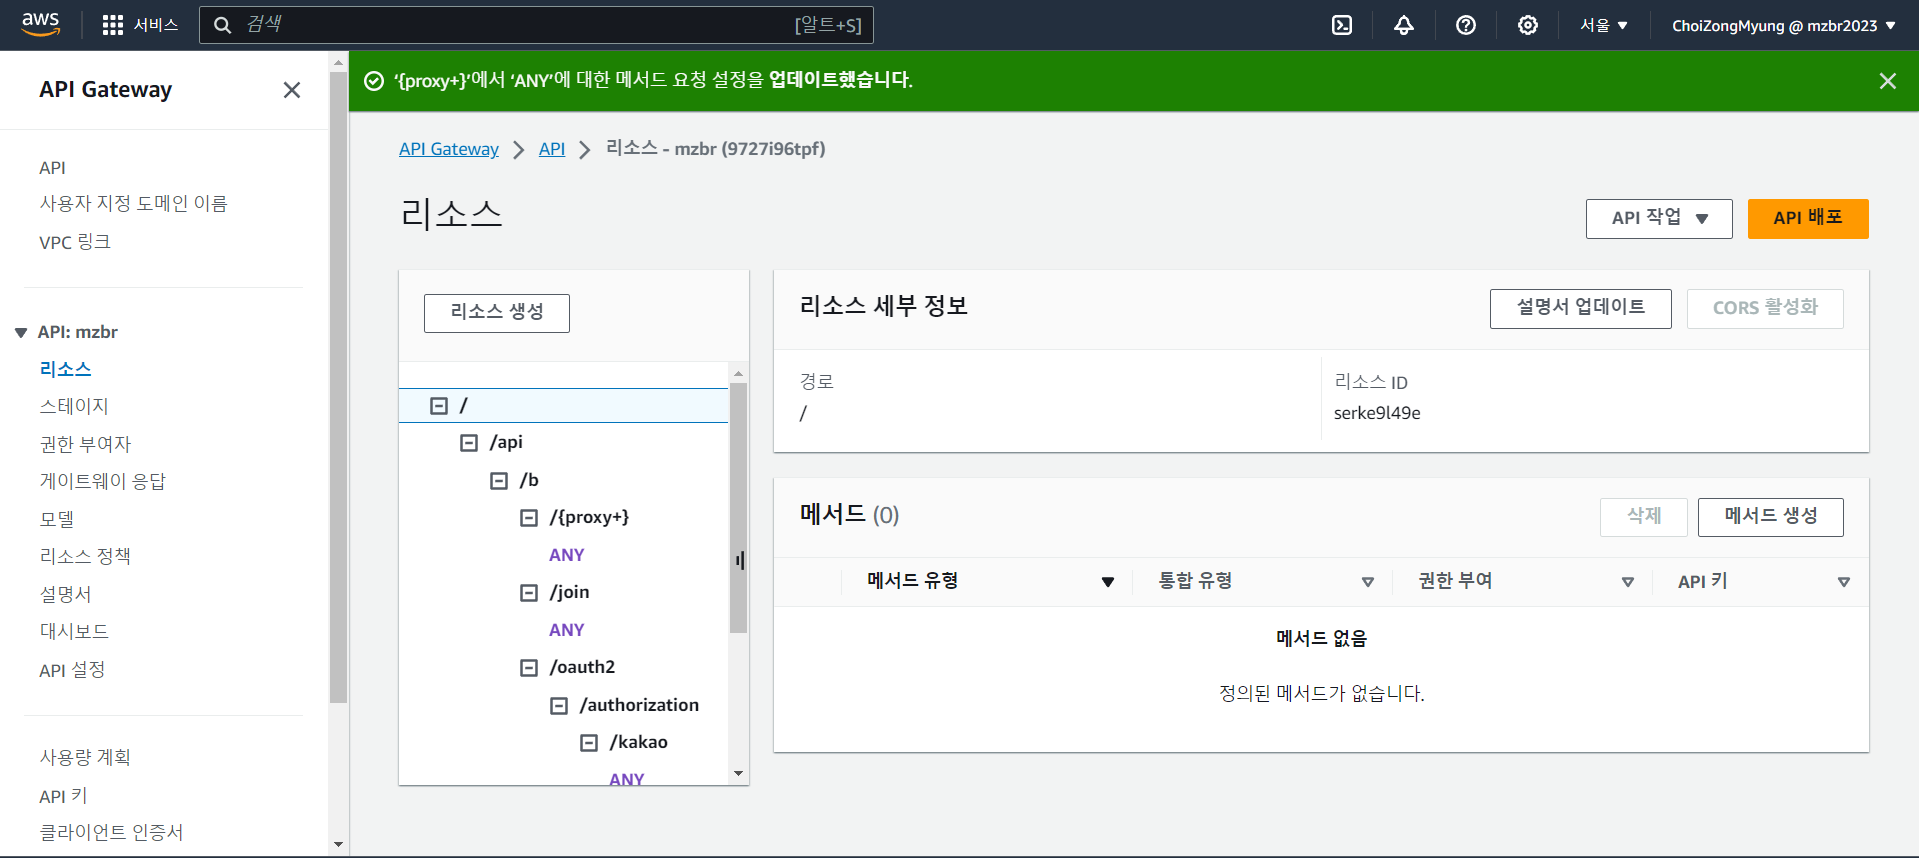This screenshot has width=1919, height=858.
Task: Collapse the root / resource node
Action: tap(438, 405)
